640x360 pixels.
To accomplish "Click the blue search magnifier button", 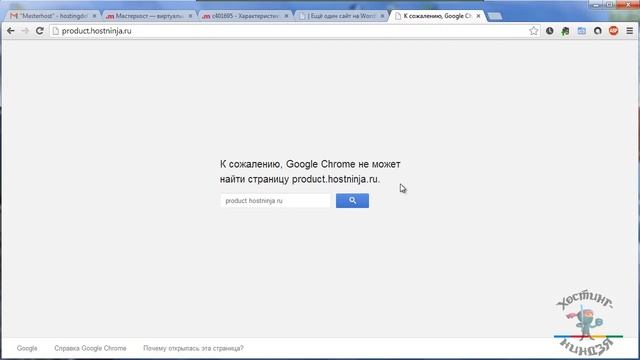I will coord(352,200).
